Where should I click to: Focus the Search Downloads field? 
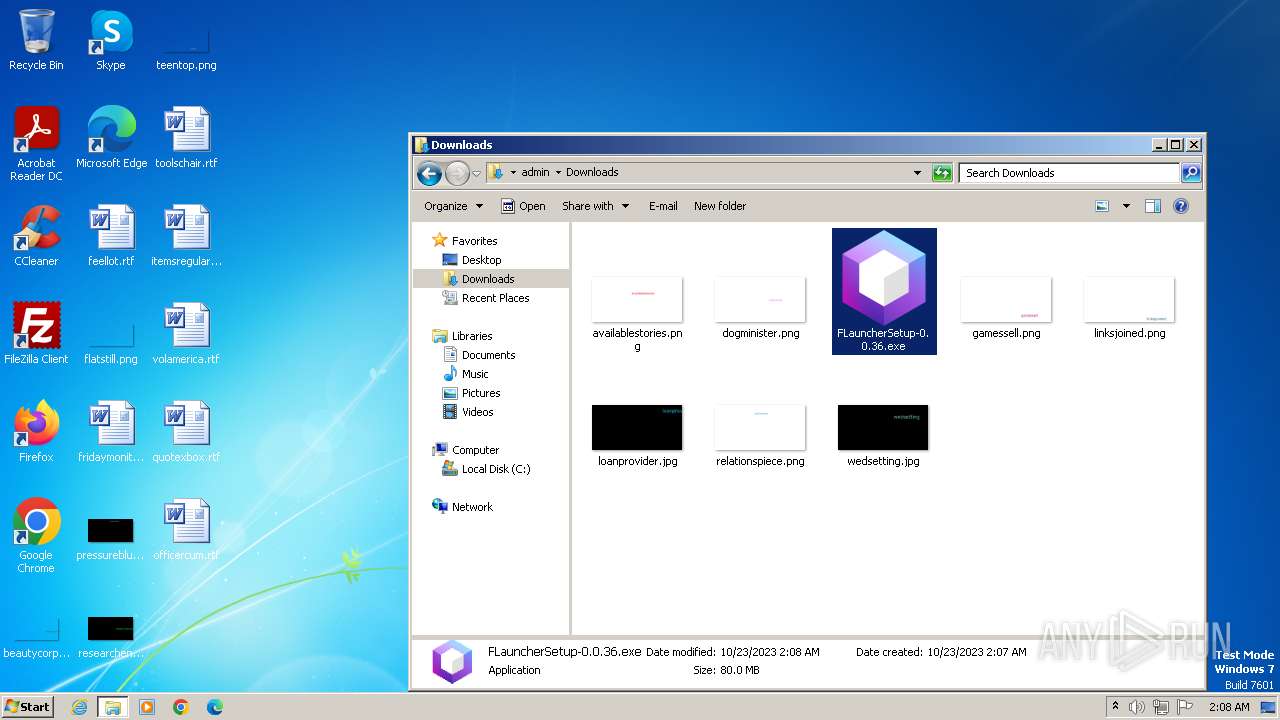click(x=1068, y=173)
